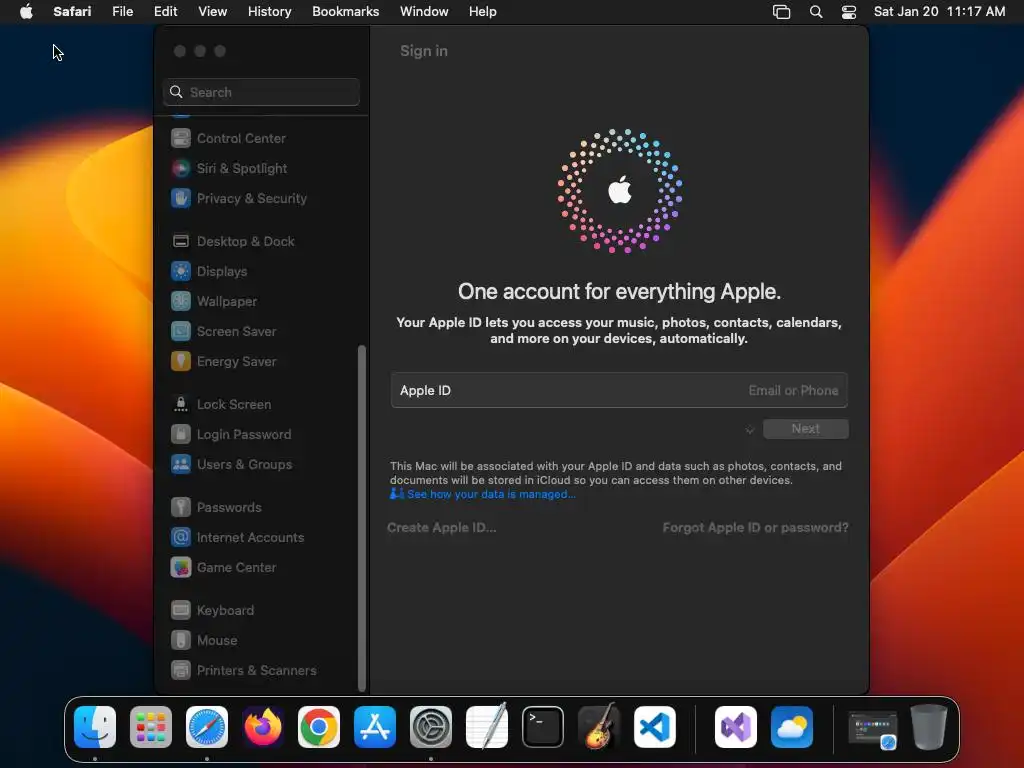1024x768 pixels.
Task: Open the Help menu
Action: click(483, 11)
